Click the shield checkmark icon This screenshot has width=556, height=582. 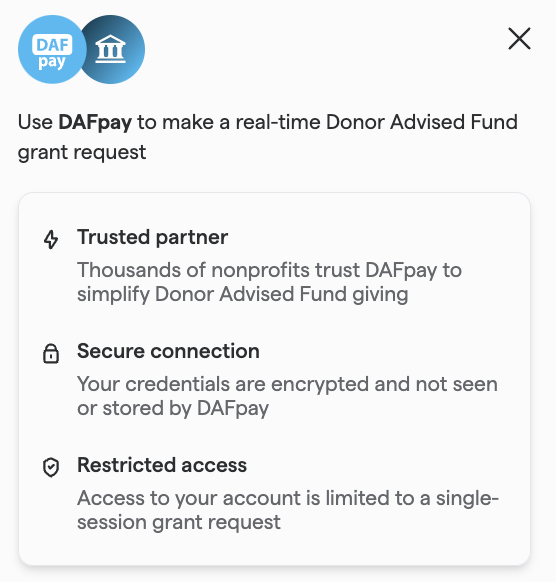click(51, 467)
